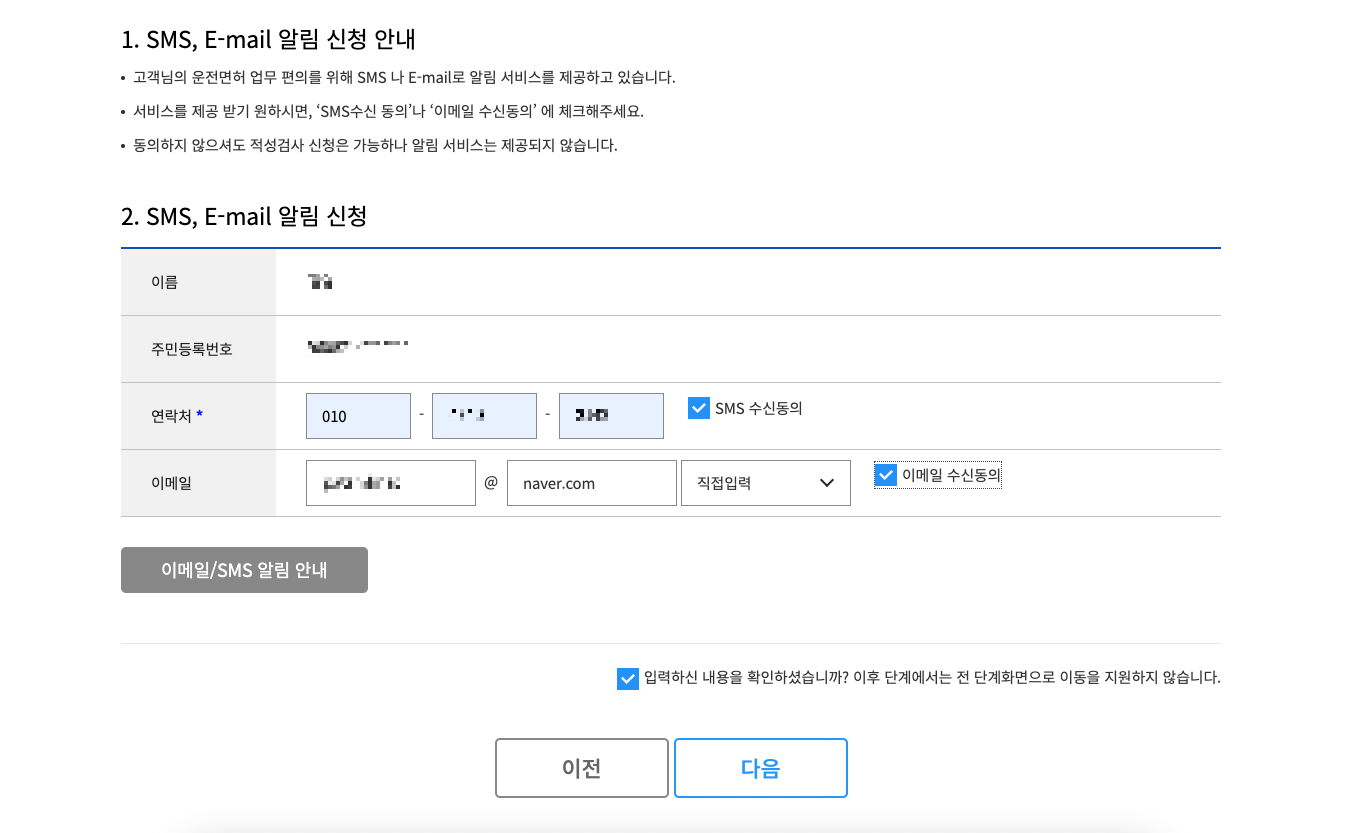Click the 010 phone prefix field
The width and height of the screenshot is (1362, 833).
pyautogui.click(x=358, y=415)
